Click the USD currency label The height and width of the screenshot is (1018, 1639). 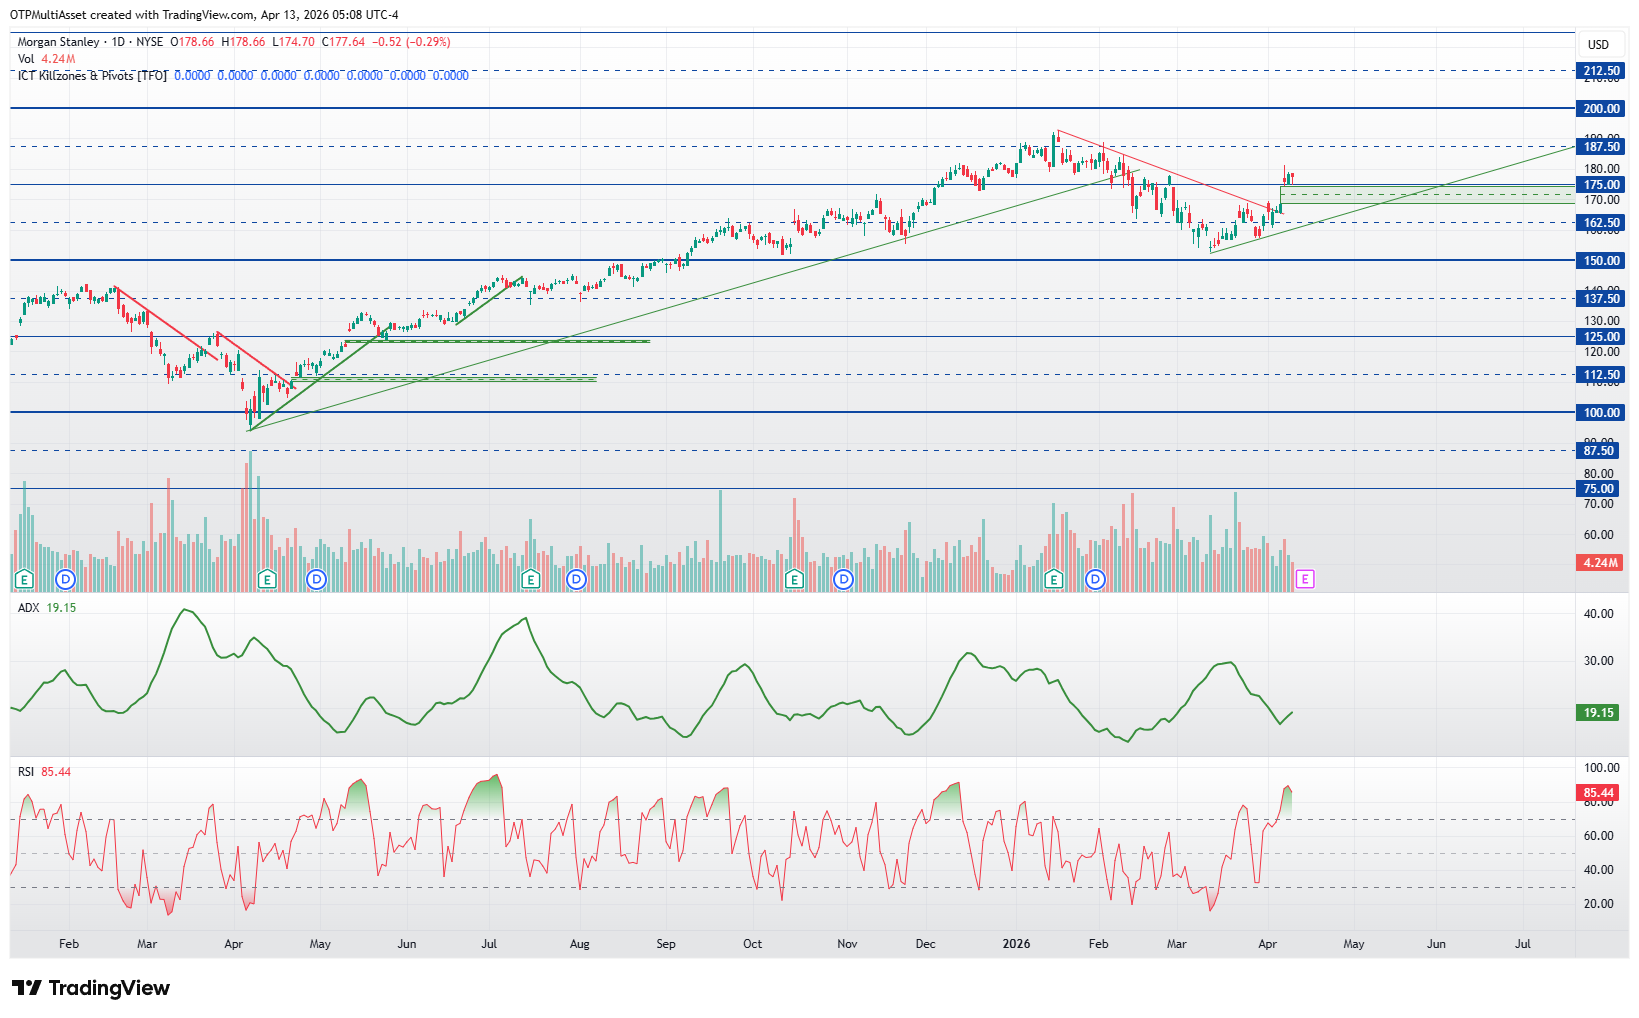point(1598,45)
